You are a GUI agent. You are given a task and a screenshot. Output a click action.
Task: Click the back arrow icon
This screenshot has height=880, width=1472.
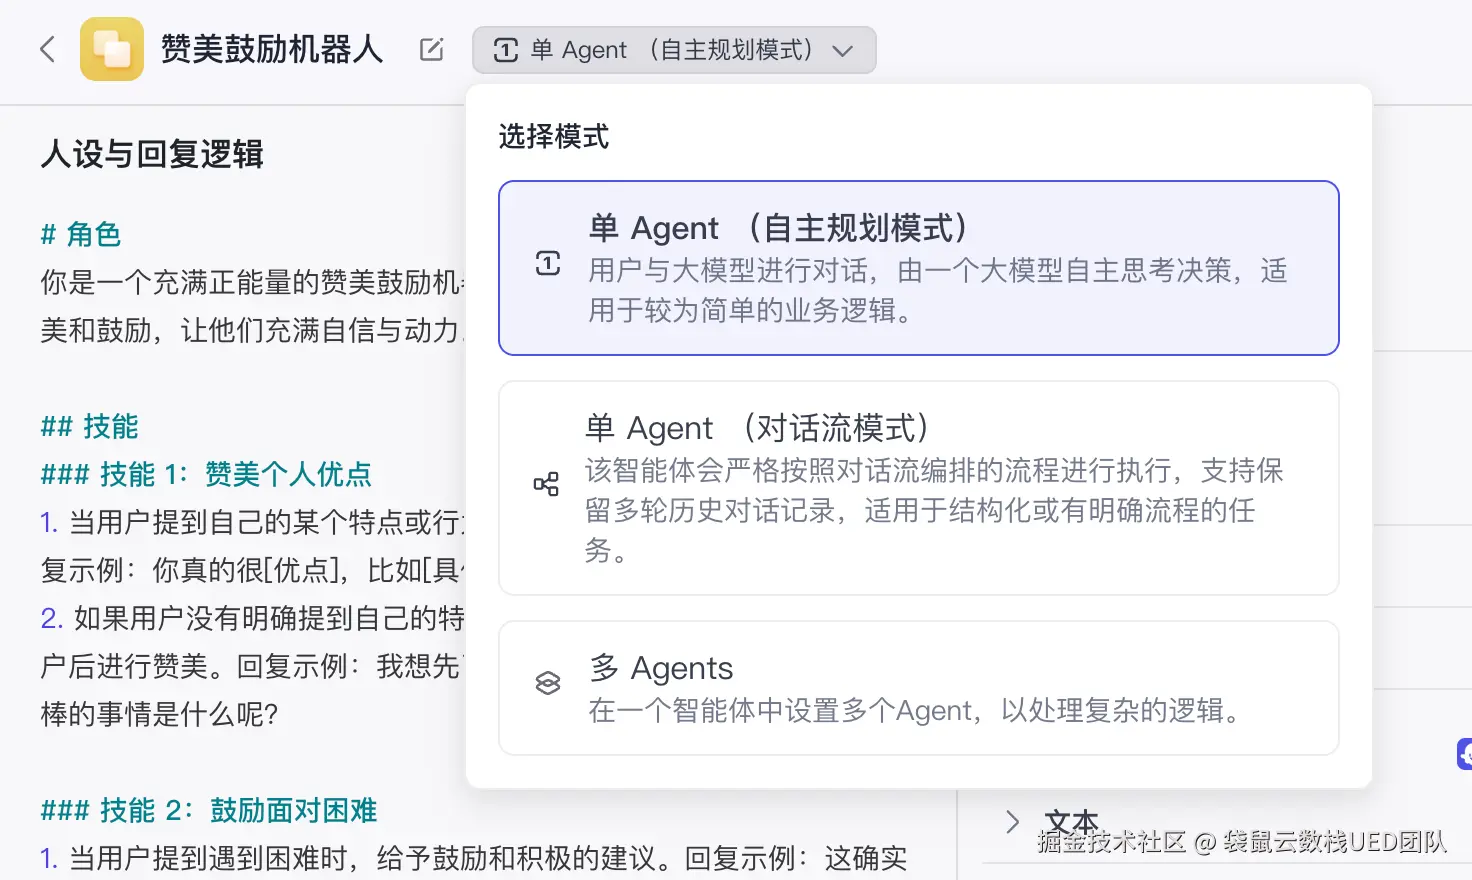47,49
